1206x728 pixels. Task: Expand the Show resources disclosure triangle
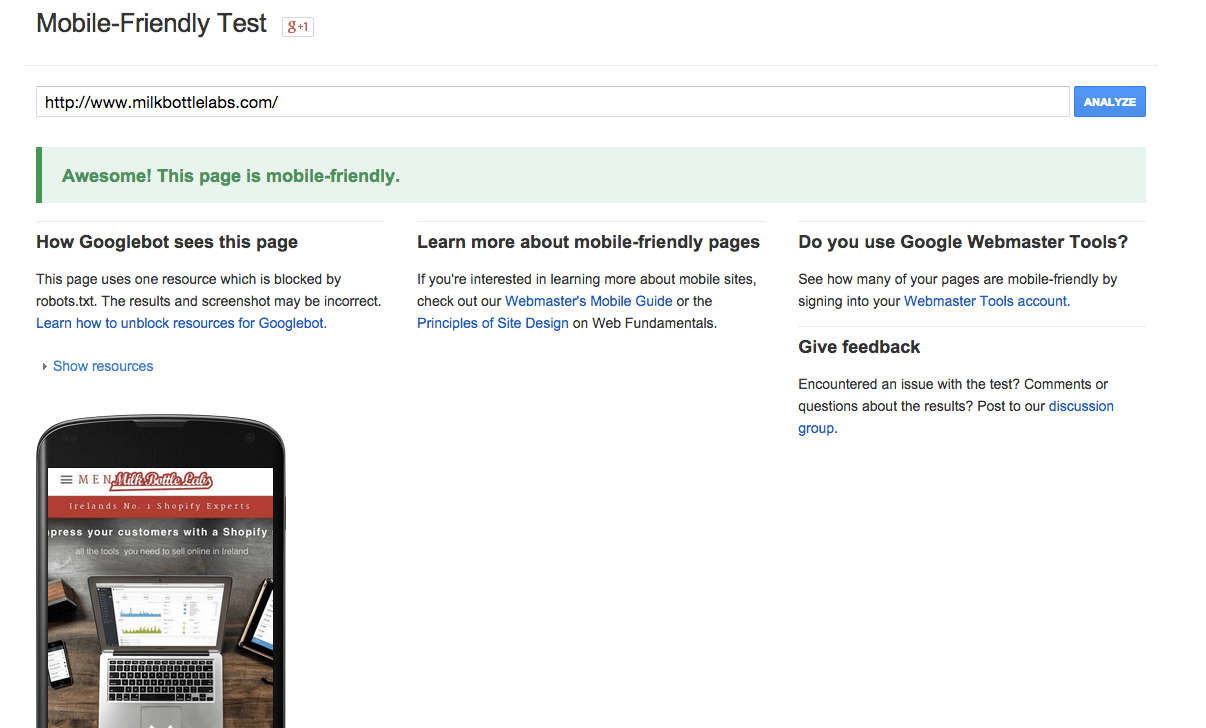click(x=45, y=367)
